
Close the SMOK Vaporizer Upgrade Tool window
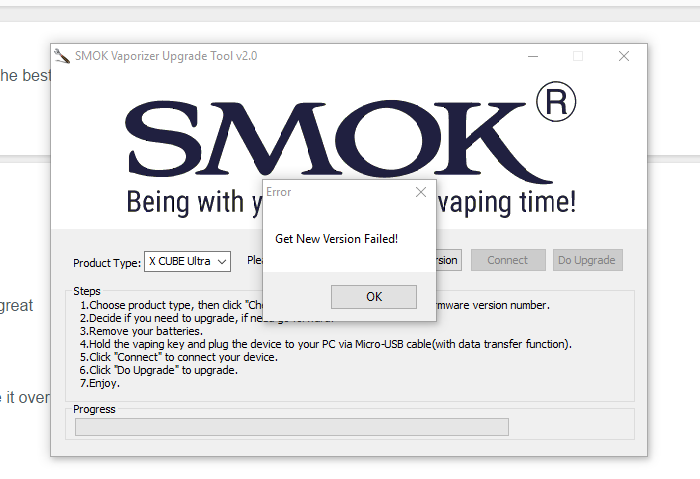click(x=624, y=56)
